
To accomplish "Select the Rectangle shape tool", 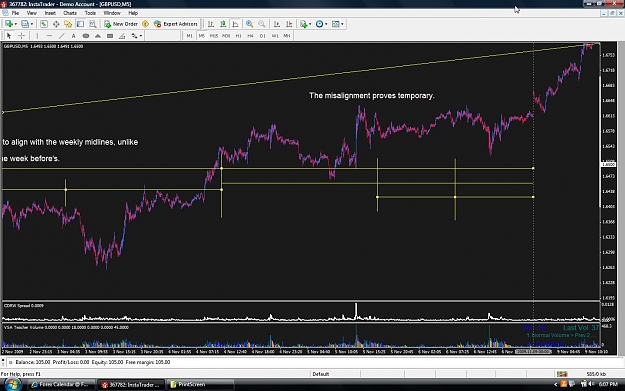I will coord(110,36).
